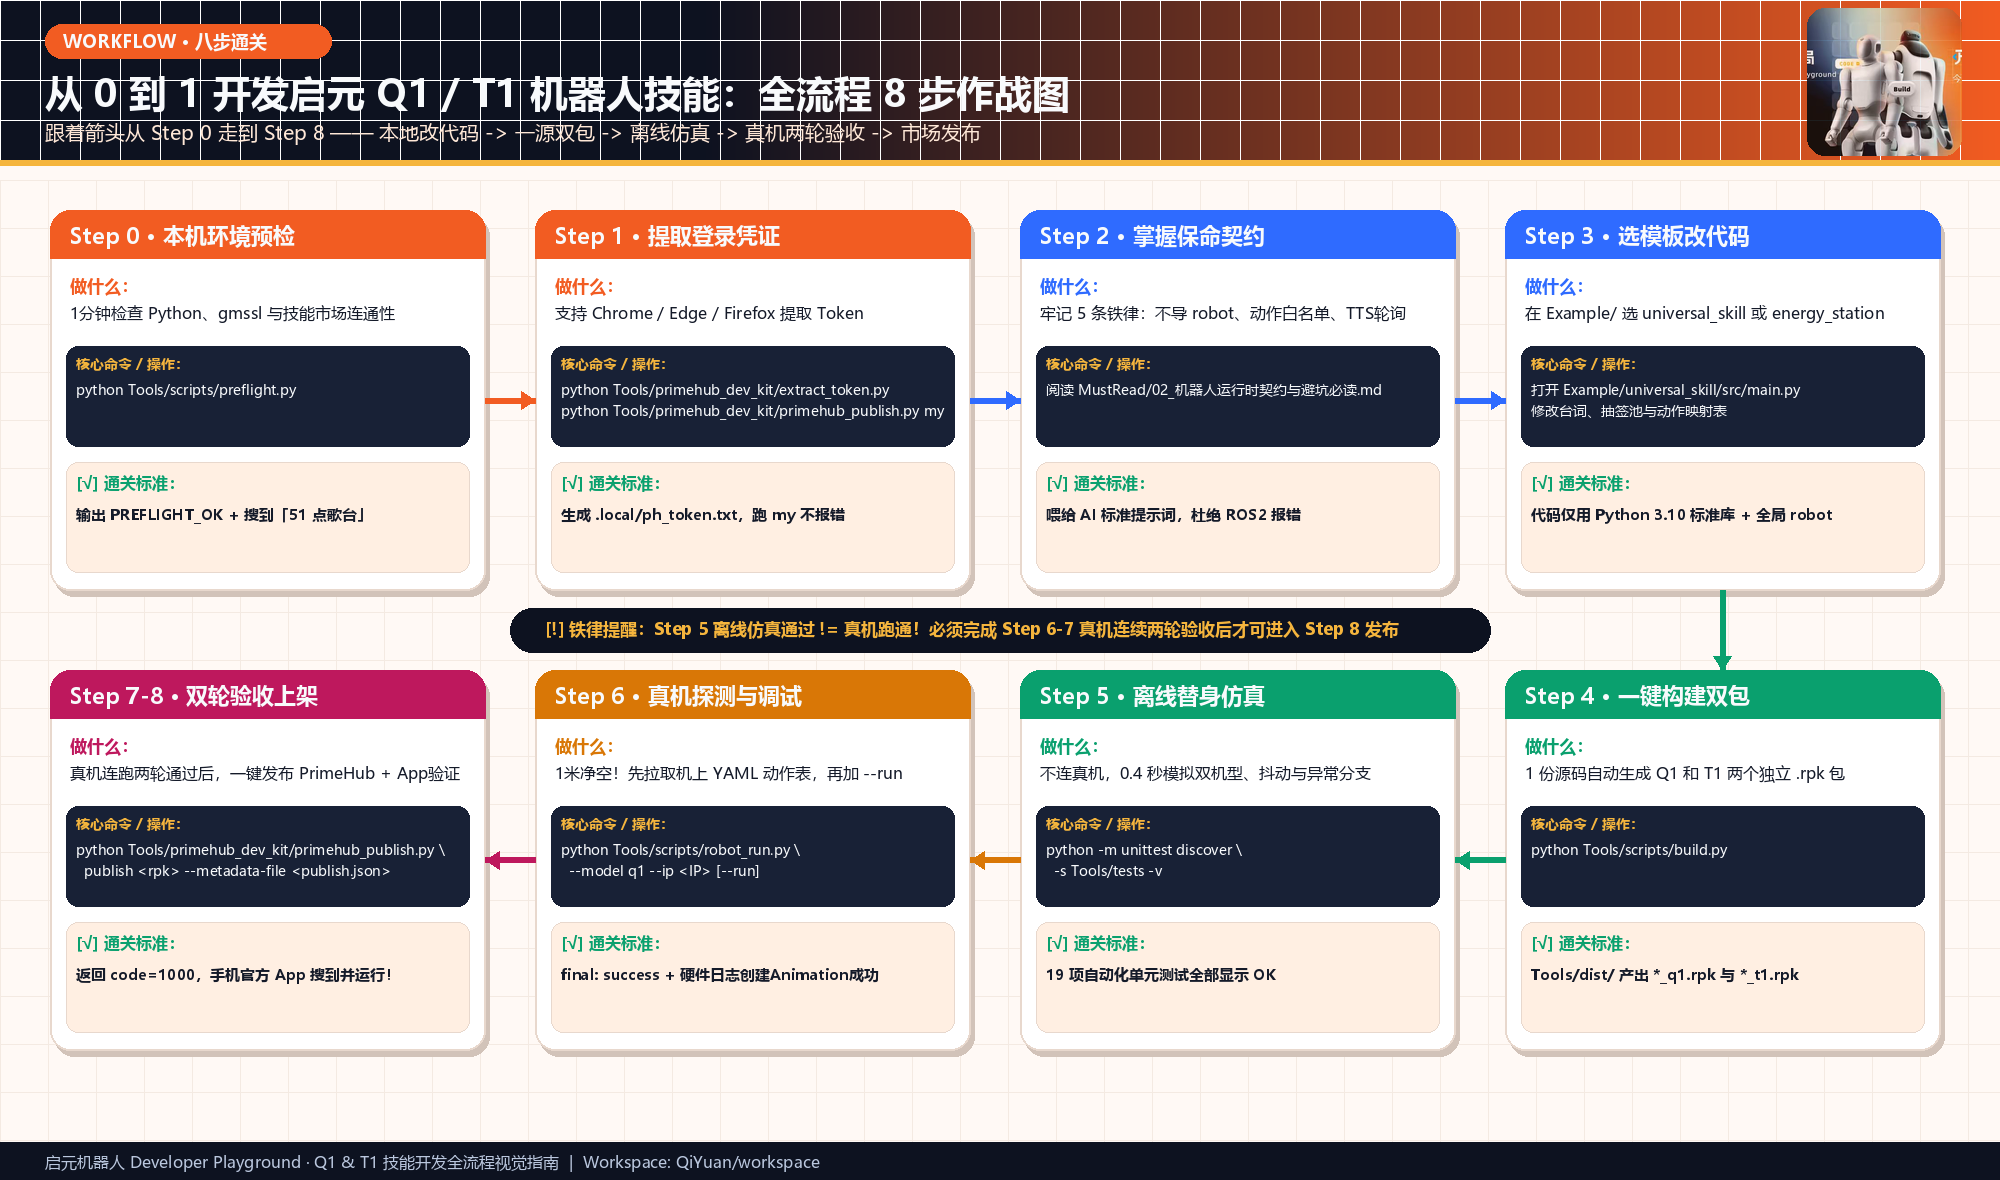Click the 牢记 5 条铁律 description line

(1222, 314)
